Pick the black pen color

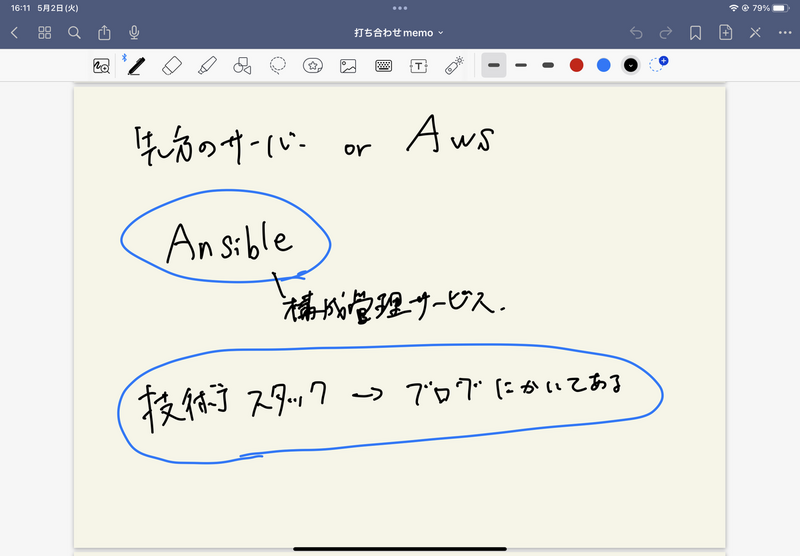(631, 65)
